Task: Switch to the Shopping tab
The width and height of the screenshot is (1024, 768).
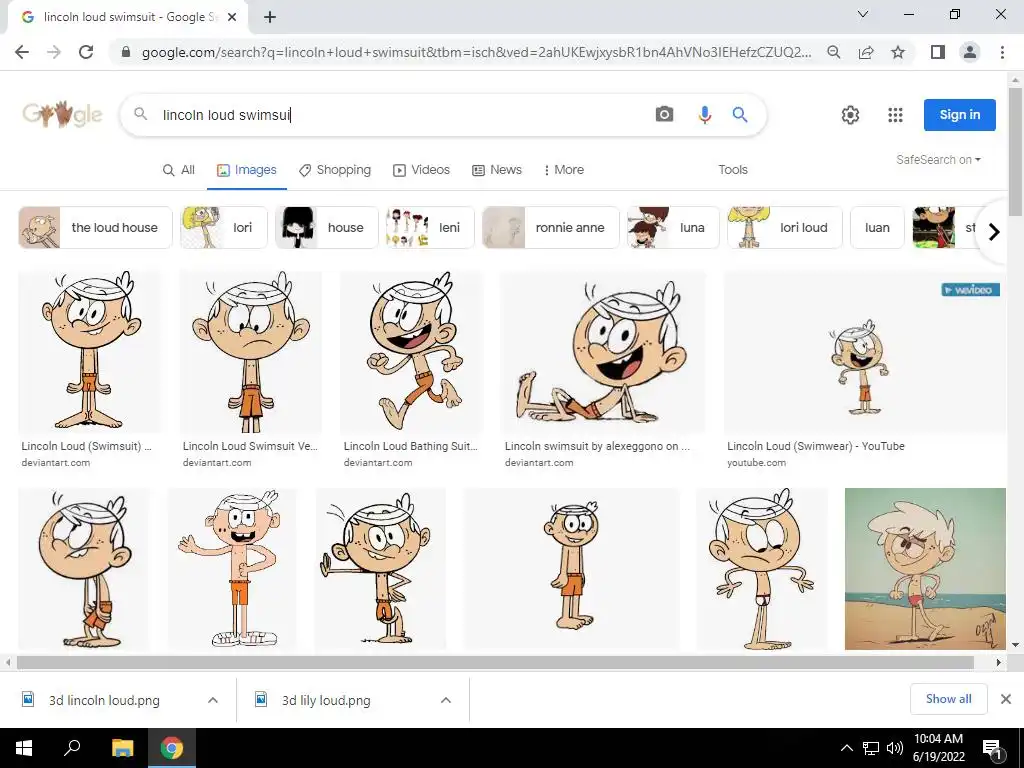Action: 335,170
